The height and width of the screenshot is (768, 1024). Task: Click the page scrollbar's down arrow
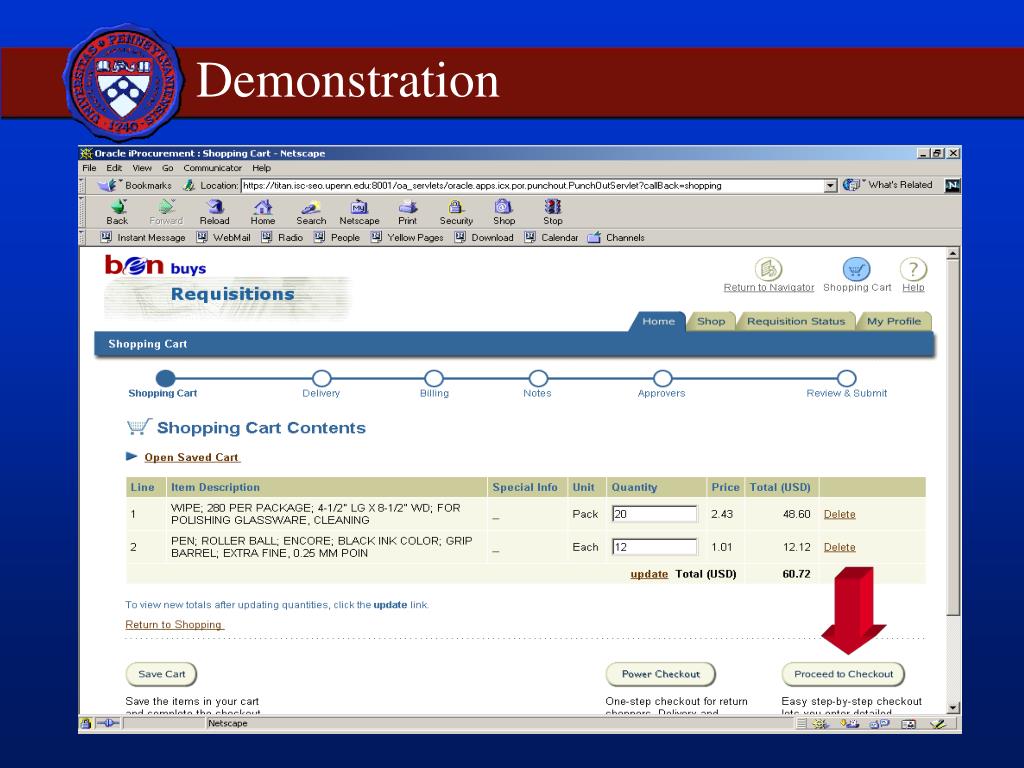953,708
